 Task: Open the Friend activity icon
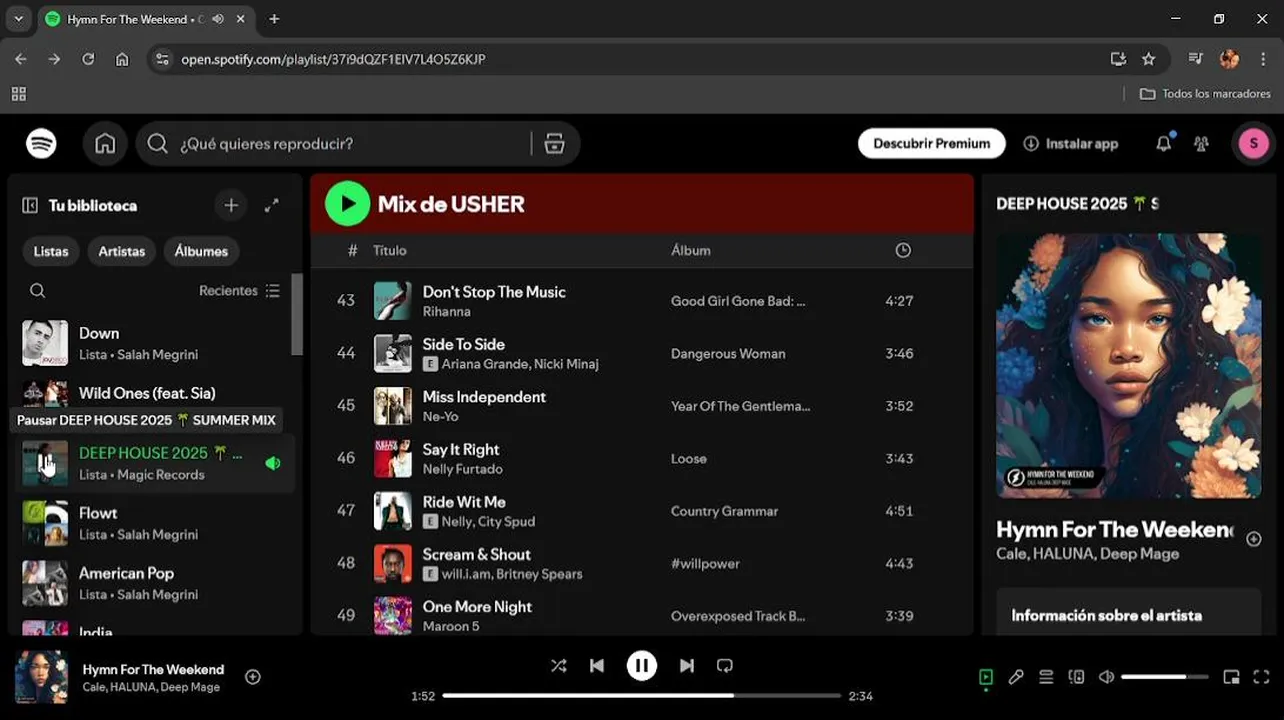pyautogui.click(x=1201, y=144)
